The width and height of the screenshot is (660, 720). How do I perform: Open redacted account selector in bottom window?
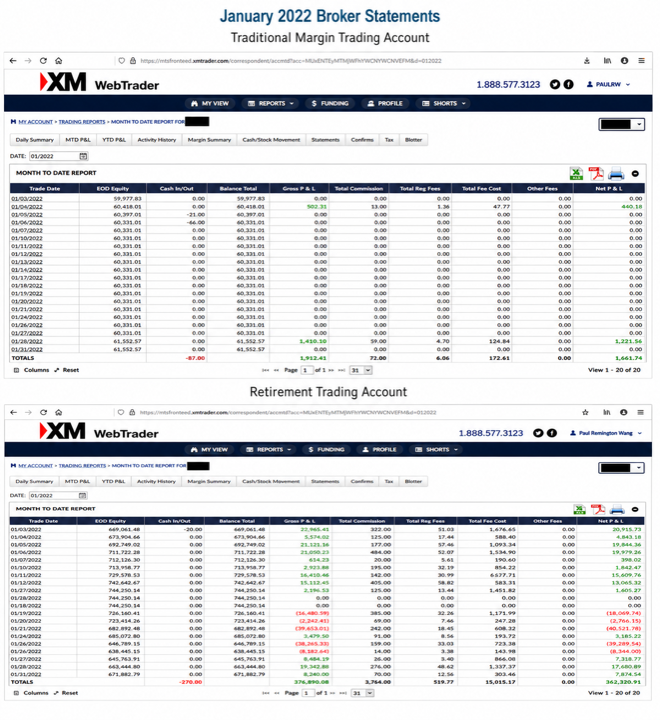pos(621,468)
